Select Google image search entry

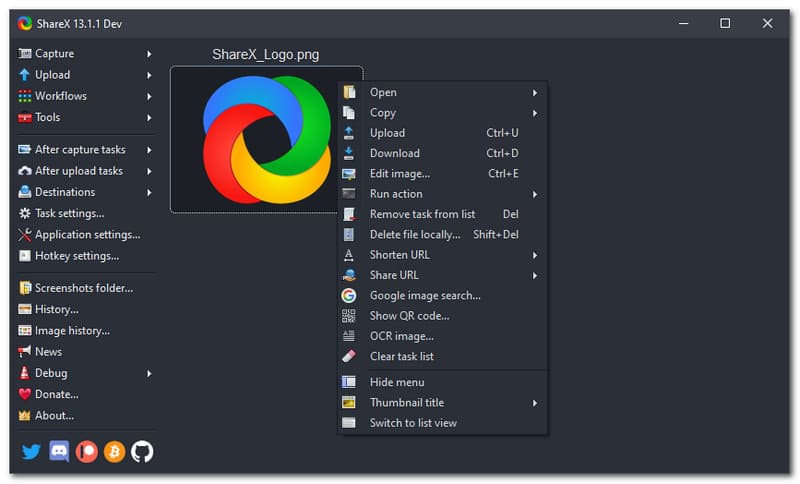pos(442,295)
